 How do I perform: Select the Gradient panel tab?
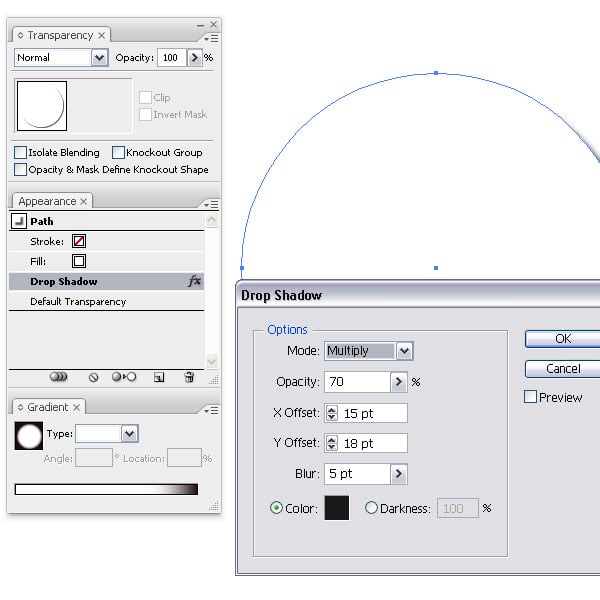click(47, 407)
